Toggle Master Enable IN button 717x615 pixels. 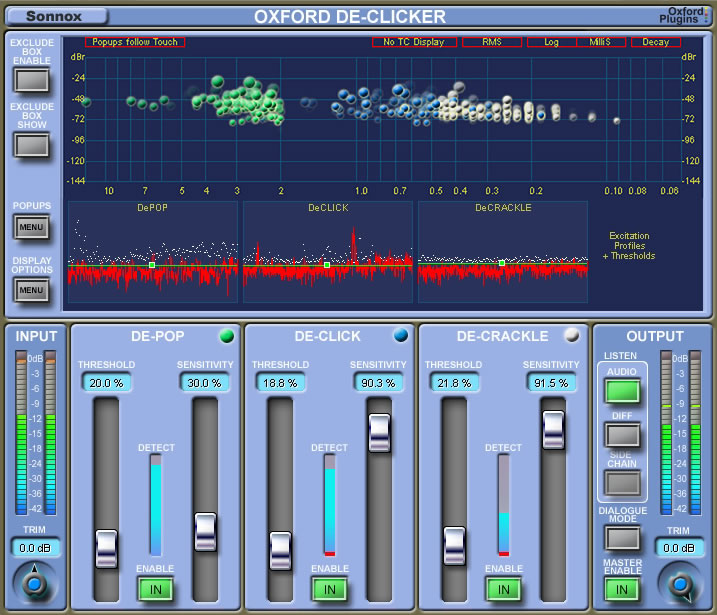pos(621,589)
